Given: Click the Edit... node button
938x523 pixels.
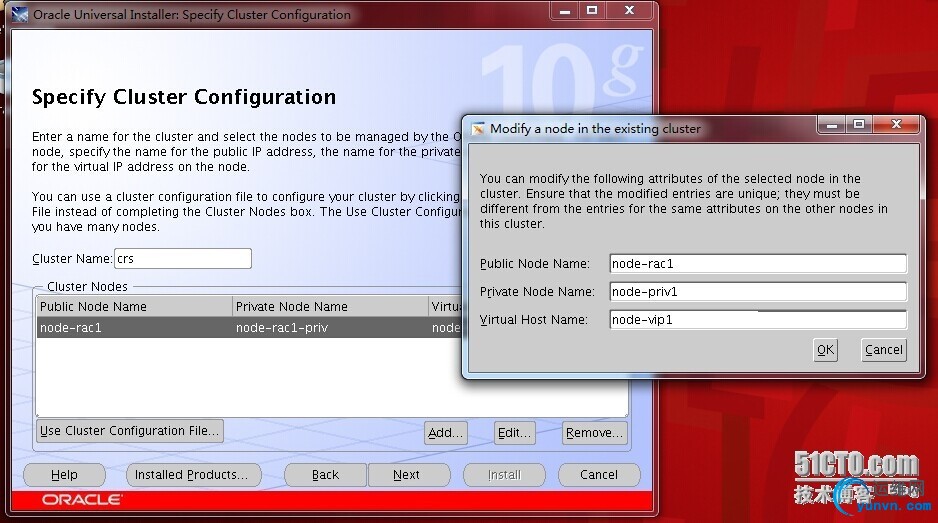Looking at the screenshot, I should 514,433.
